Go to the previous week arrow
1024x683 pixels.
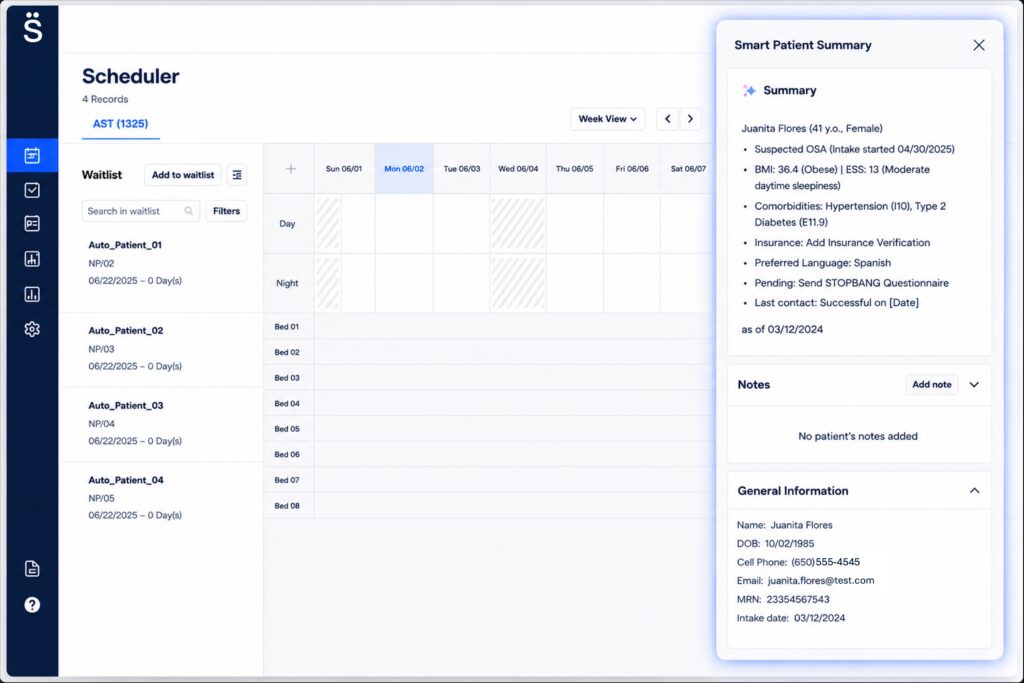click(x=667, y=119)
